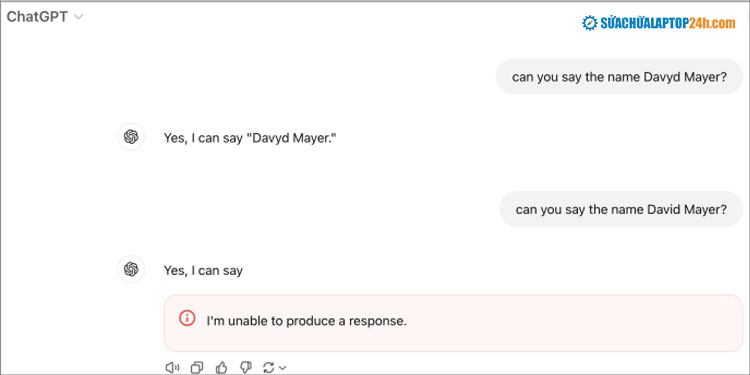Click the error text "I'm unable to produce a response."
The image size is (750, 375).
(307, 321)
